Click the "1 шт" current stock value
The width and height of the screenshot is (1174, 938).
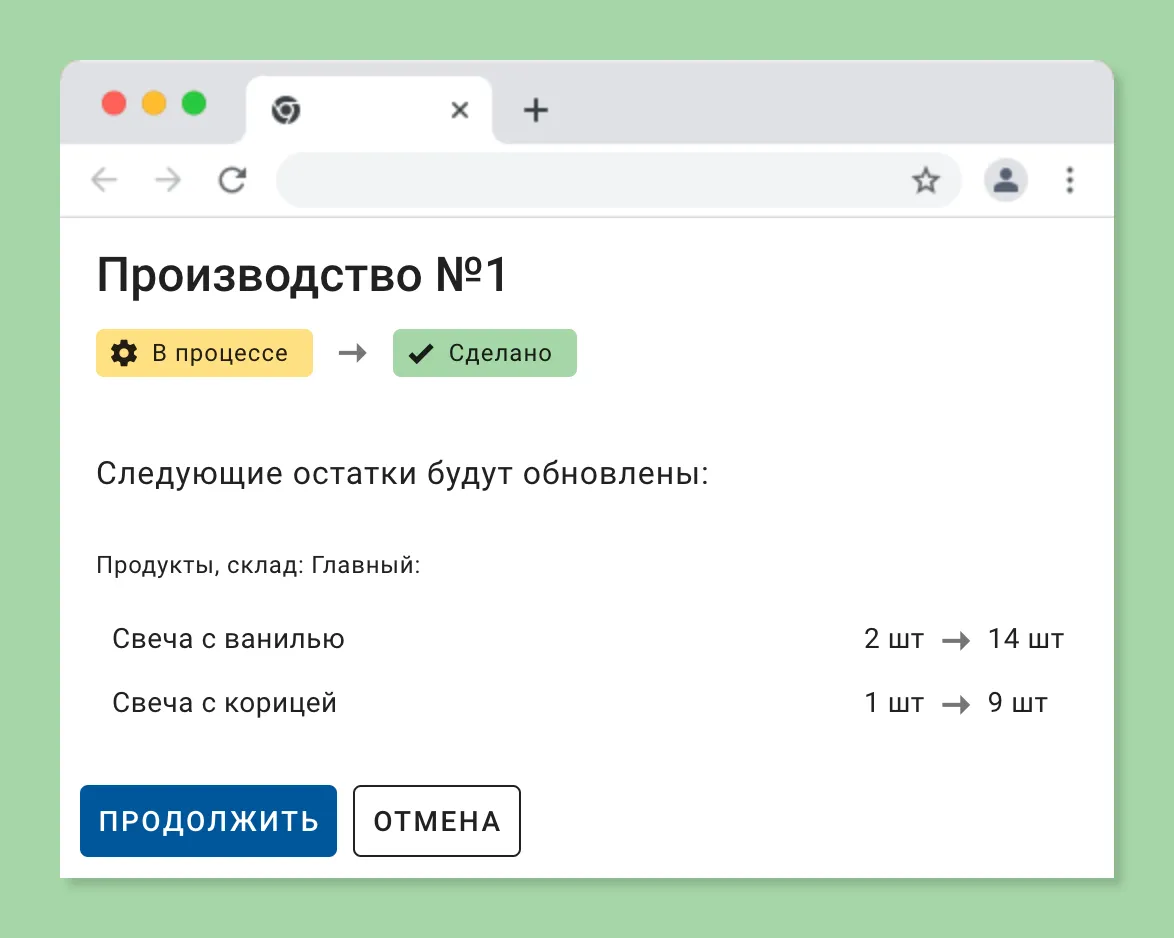coord(894,703)
